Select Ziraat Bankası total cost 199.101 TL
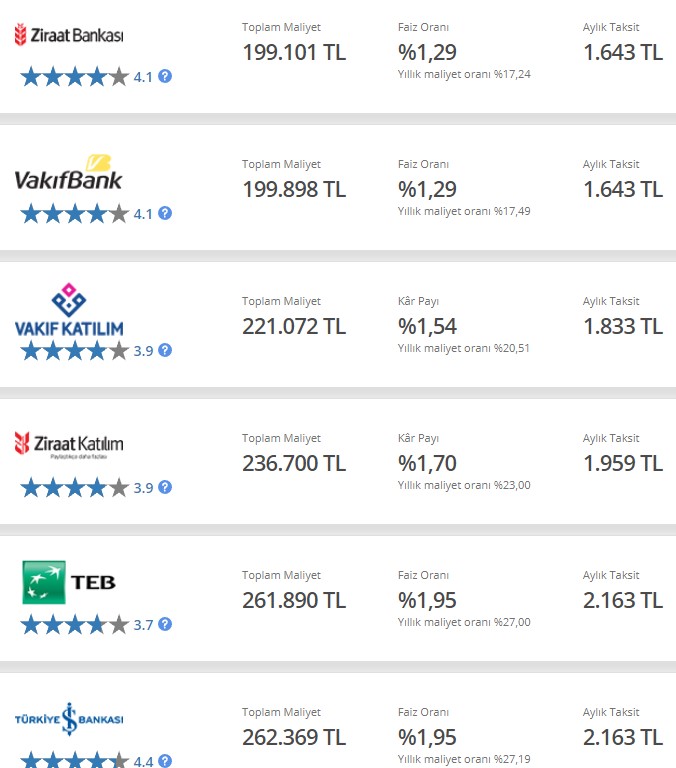 [294, 52]
